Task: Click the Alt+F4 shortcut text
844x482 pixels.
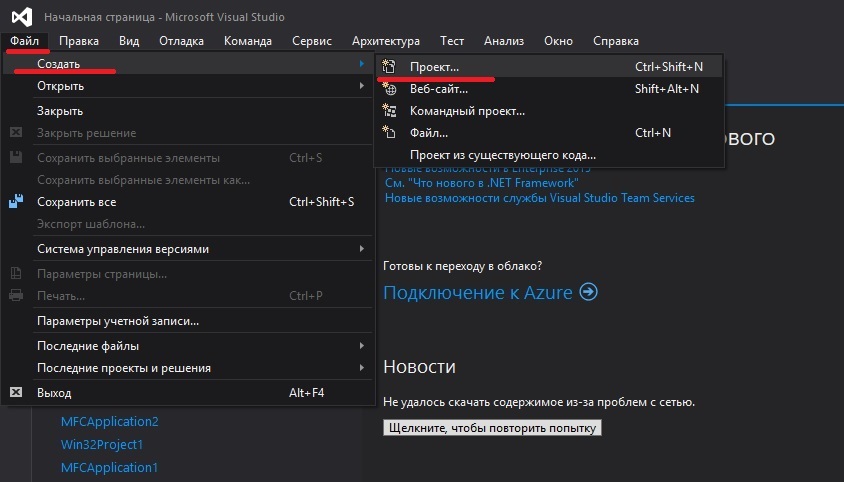Action: point(306,392)
